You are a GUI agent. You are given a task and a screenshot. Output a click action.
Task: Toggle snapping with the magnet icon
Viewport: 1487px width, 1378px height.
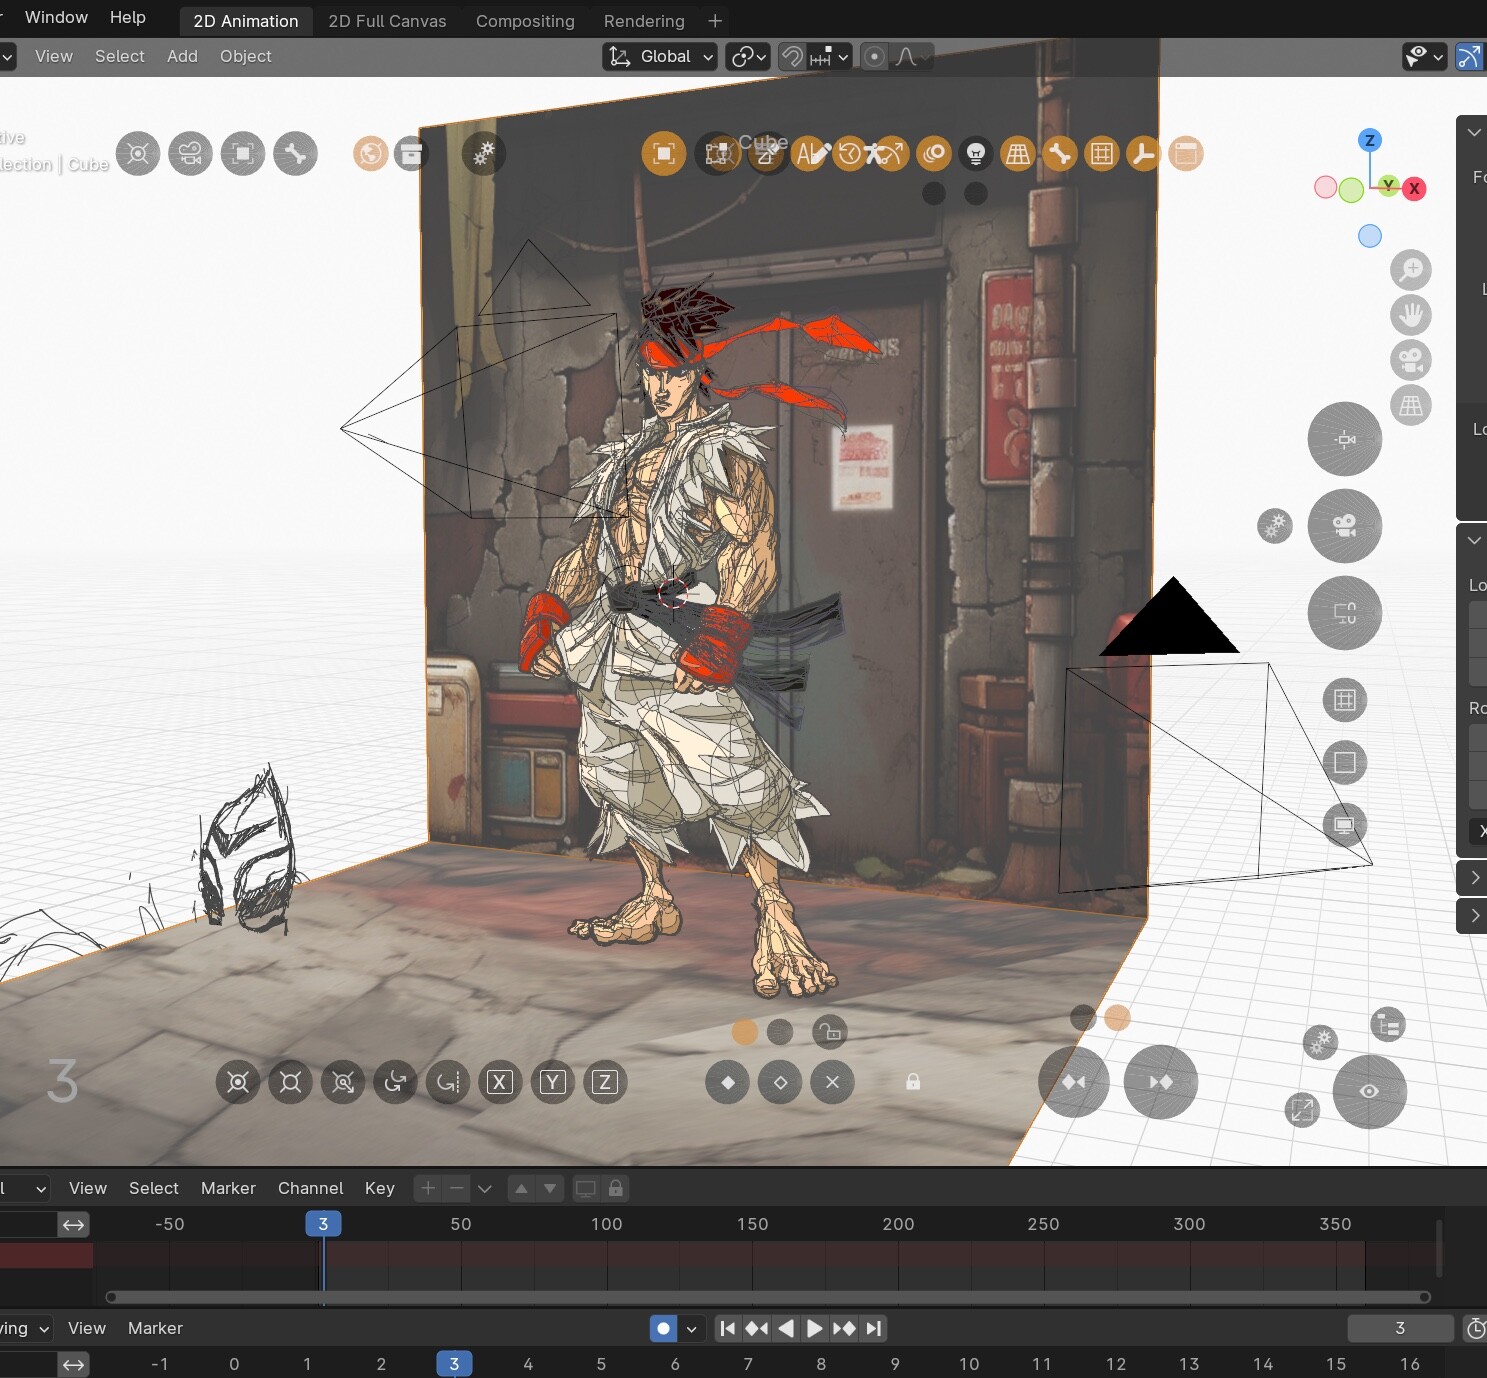792,57
